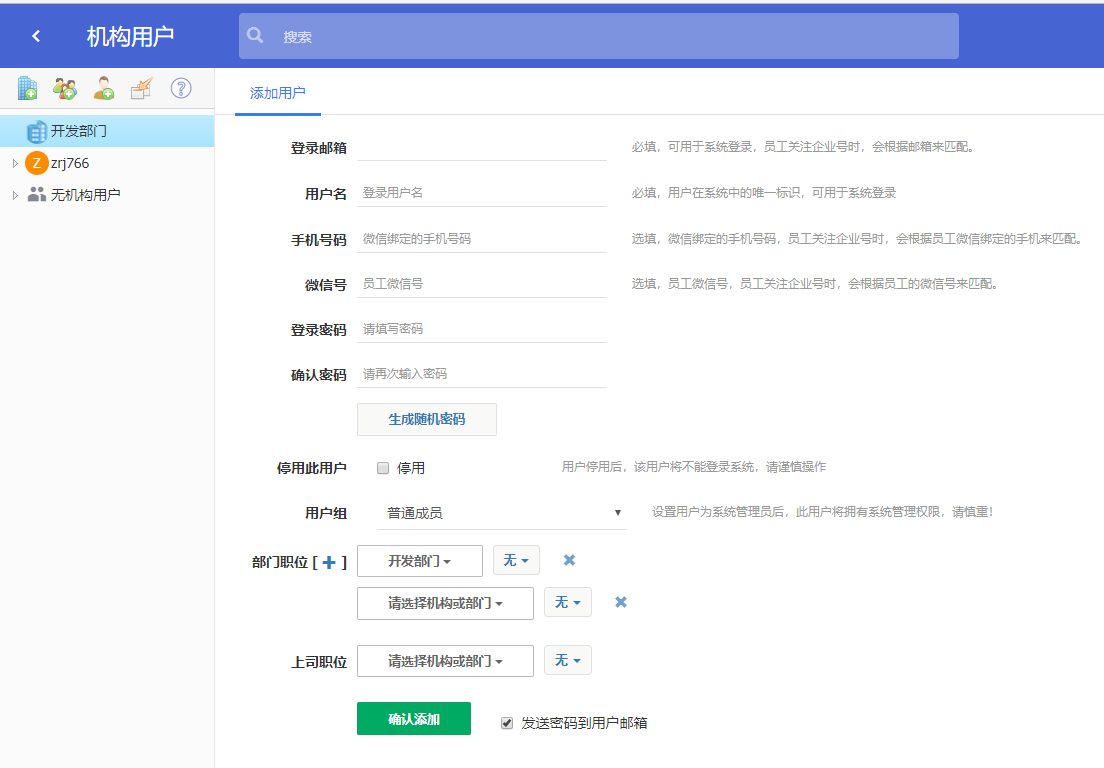Click the blue plus next to 部门职位
The height and width of the screenshot is (768, 1104).
(329, 562)
